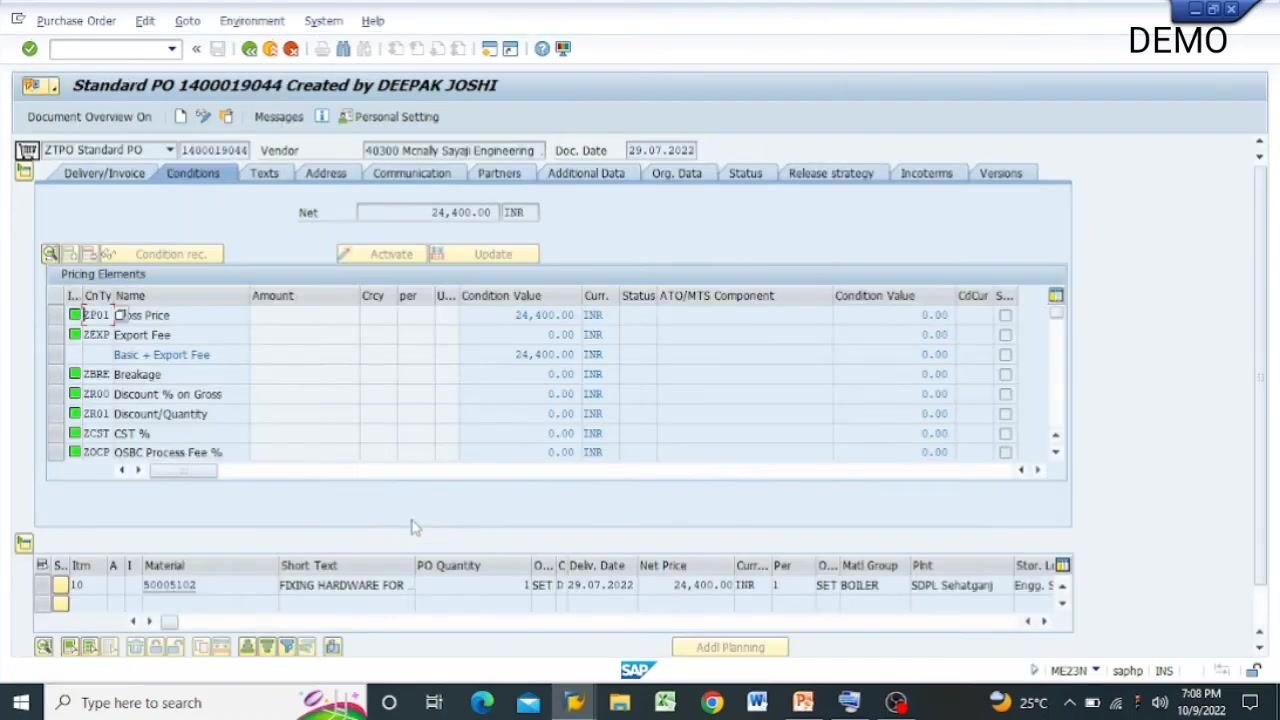Image resolution: width=1280 pixels, height=720 pixels.
Task: Click the Document Overview On button
Action: (89, 117)
